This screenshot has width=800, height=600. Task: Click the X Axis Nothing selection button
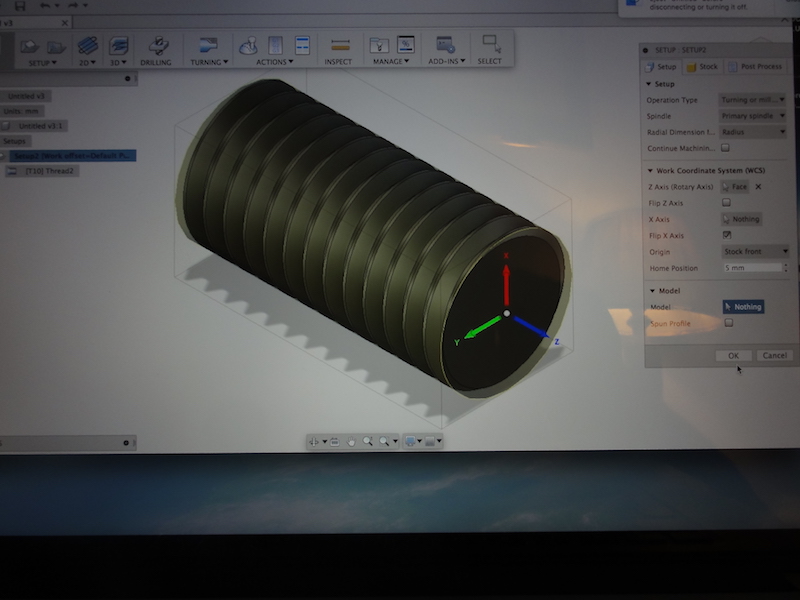pyautogui.click(x=741, y=219)
